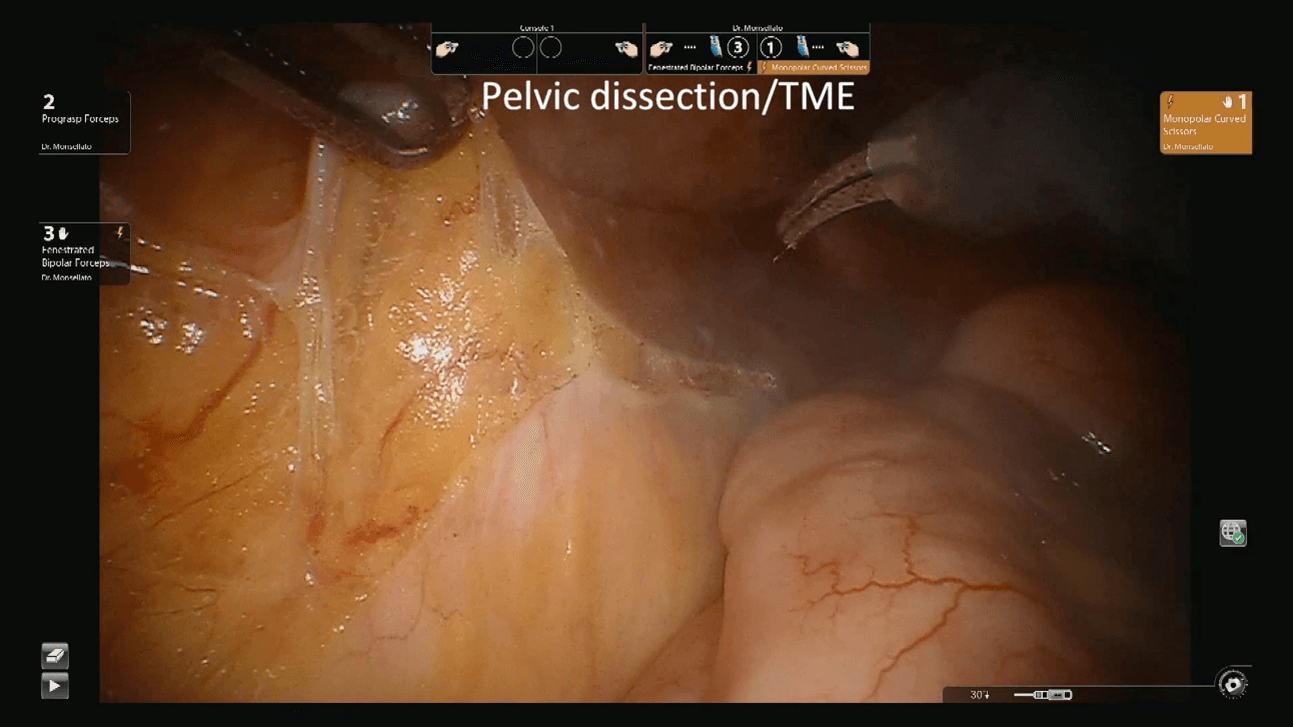Click the 30° endoscope angle indicator

pyautogui.click(x=980, y=694)
